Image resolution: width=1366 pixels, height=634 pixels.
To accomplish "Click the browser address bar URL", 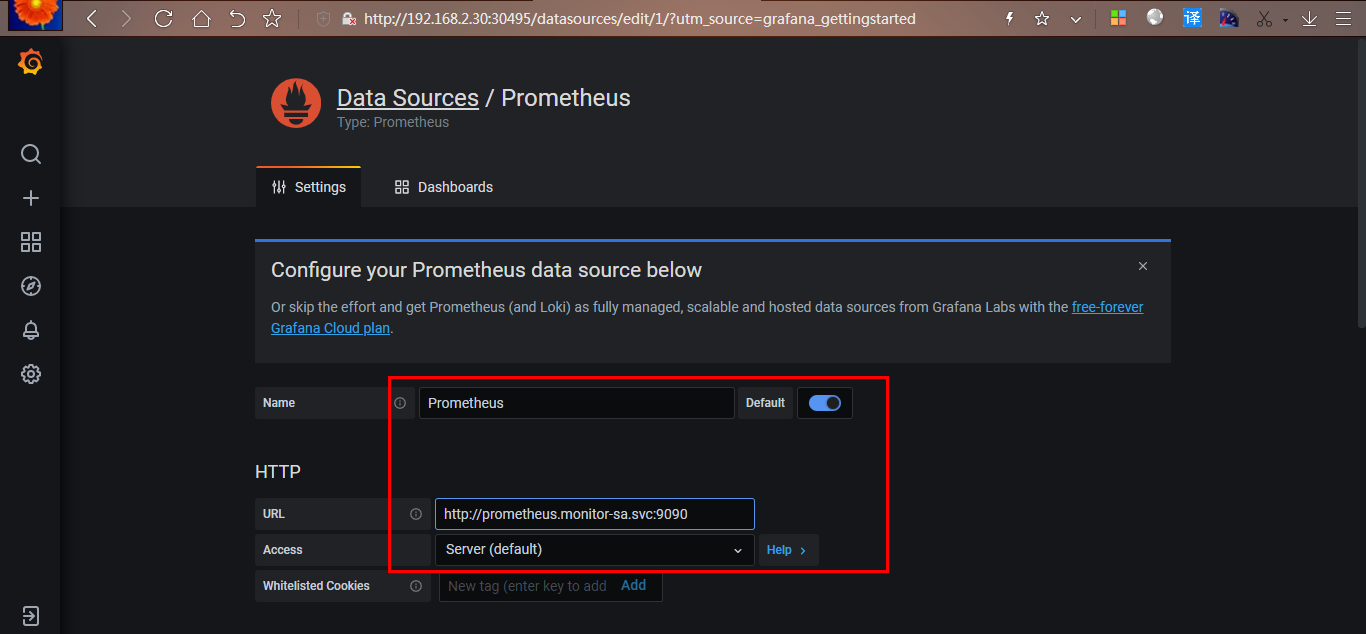I will [x=640, y=19].
